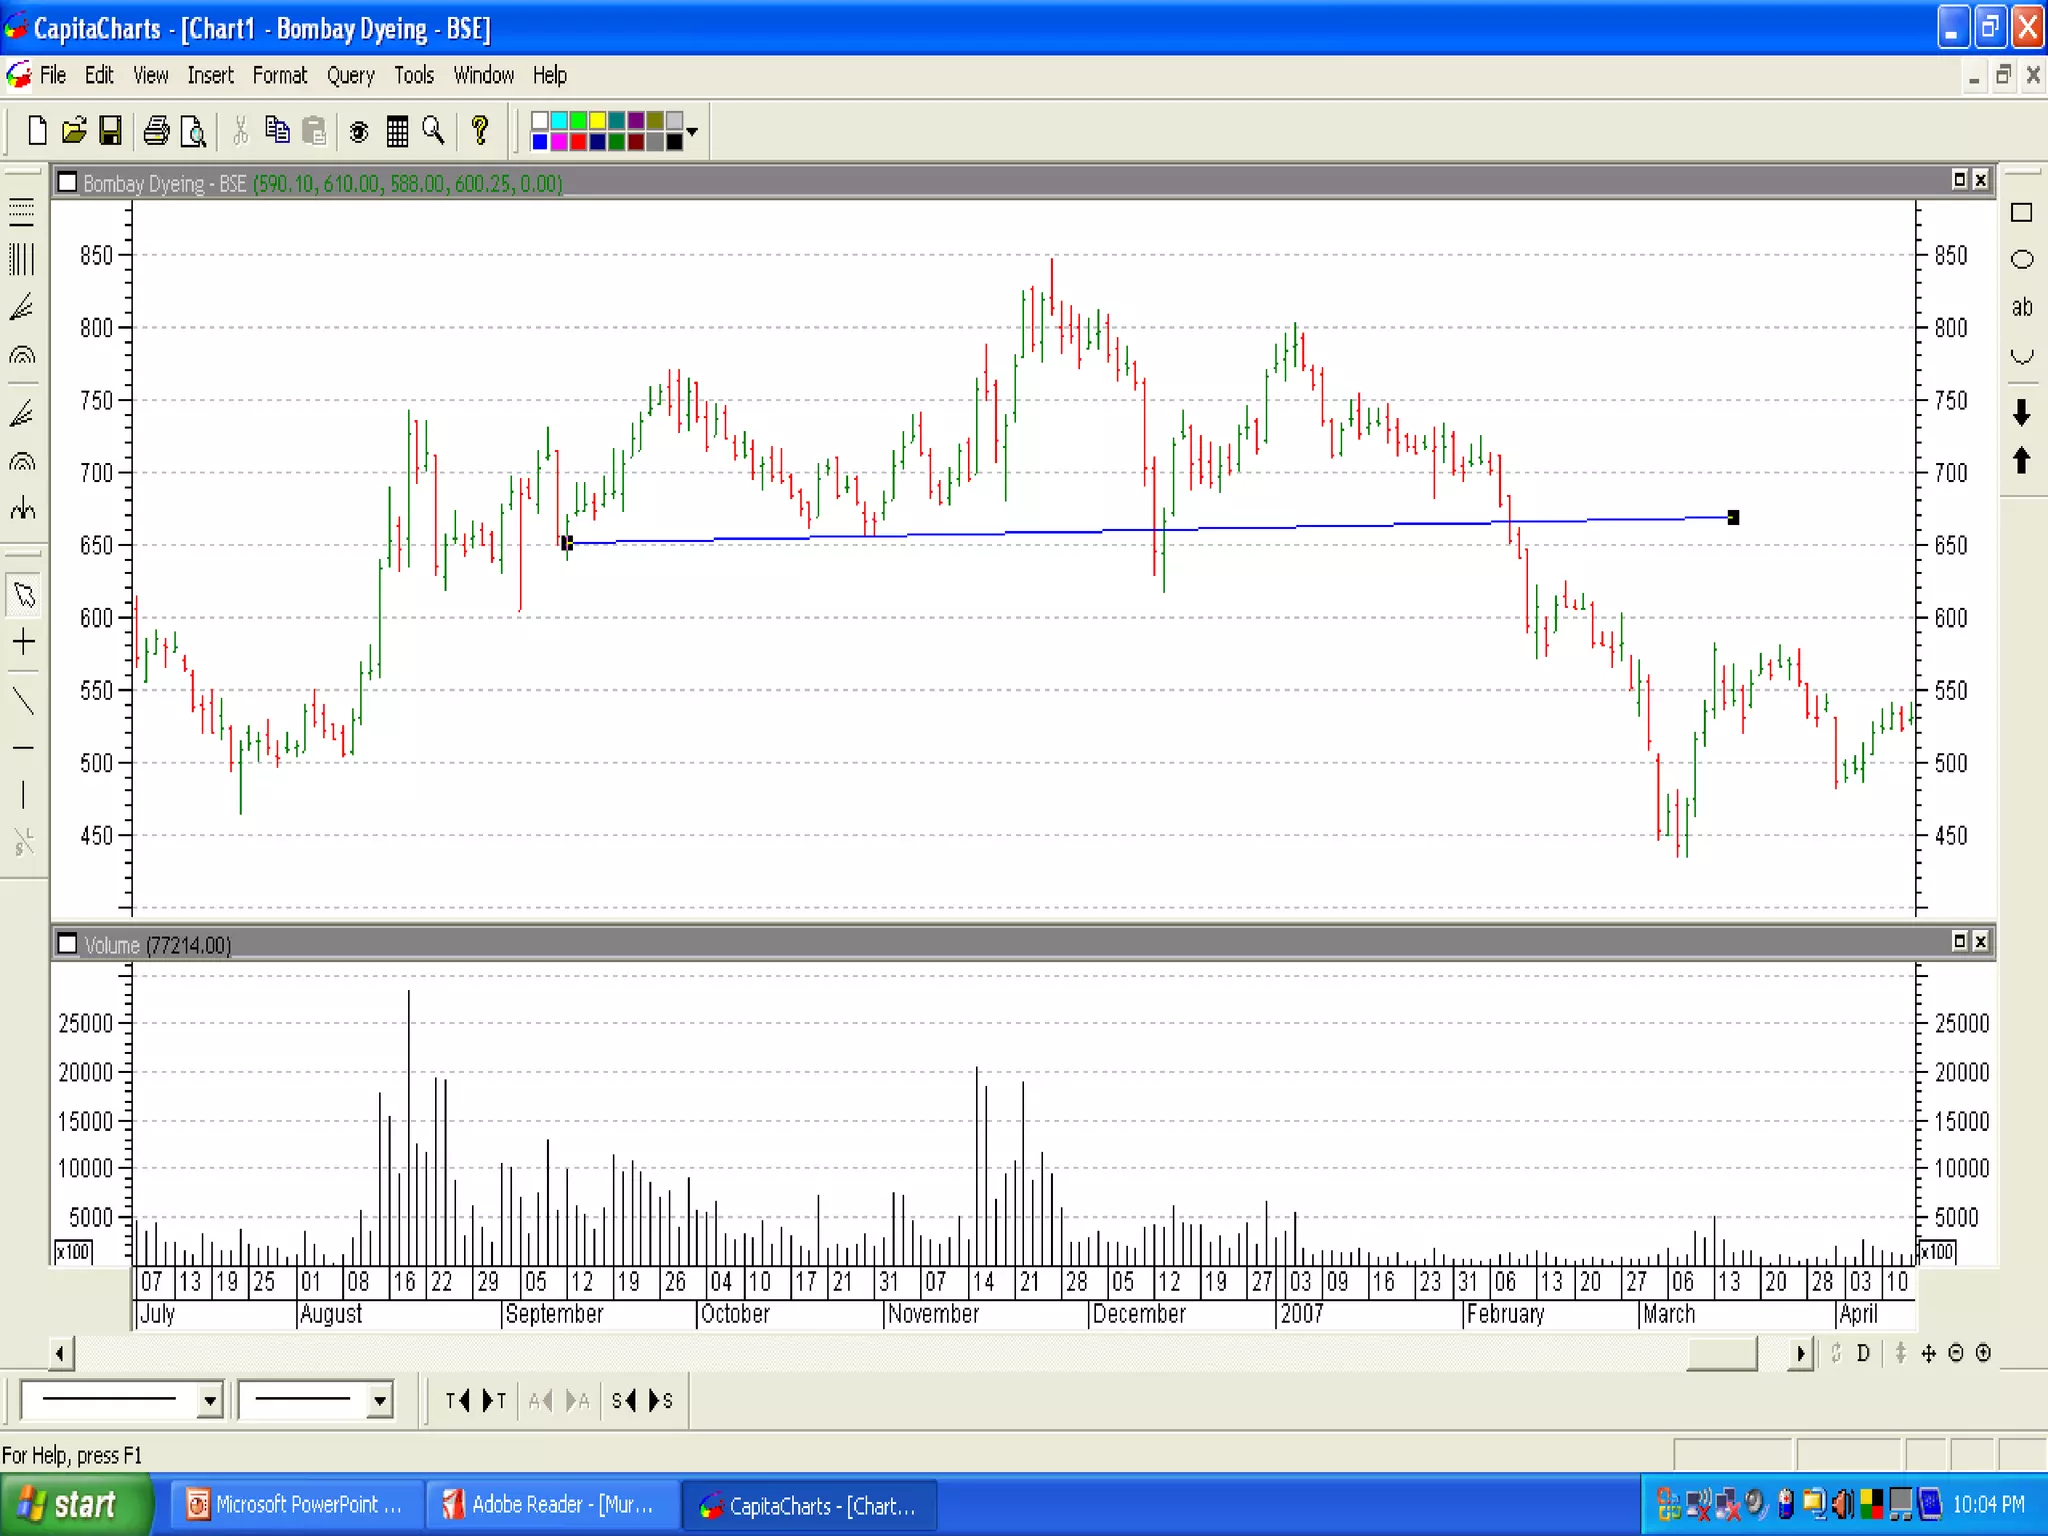Image resolution: width=2048 pixels, height=1536 pixels.
Task: Click the Save floppy disk icon
Action: click(x=110, y=131)
